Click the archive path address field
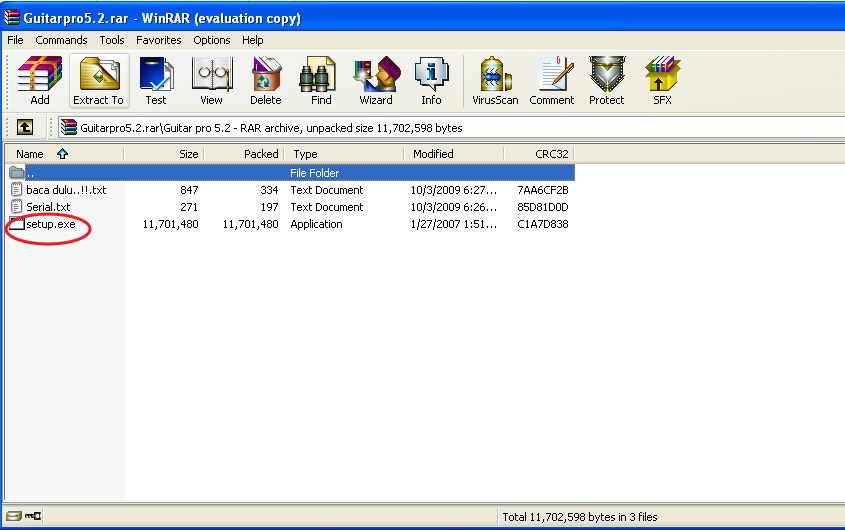Screen dimensions: 845x530 click(452, 128)
